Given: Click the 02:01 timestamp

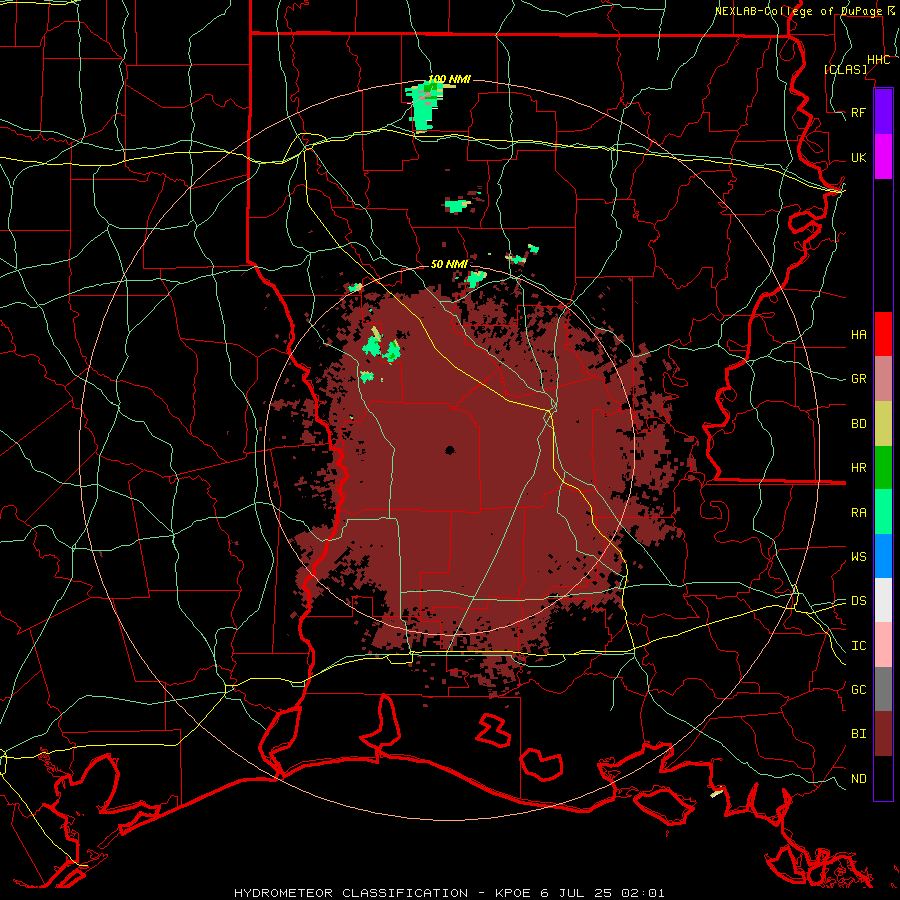Looking at the screenshot, I should pos(643,893).
